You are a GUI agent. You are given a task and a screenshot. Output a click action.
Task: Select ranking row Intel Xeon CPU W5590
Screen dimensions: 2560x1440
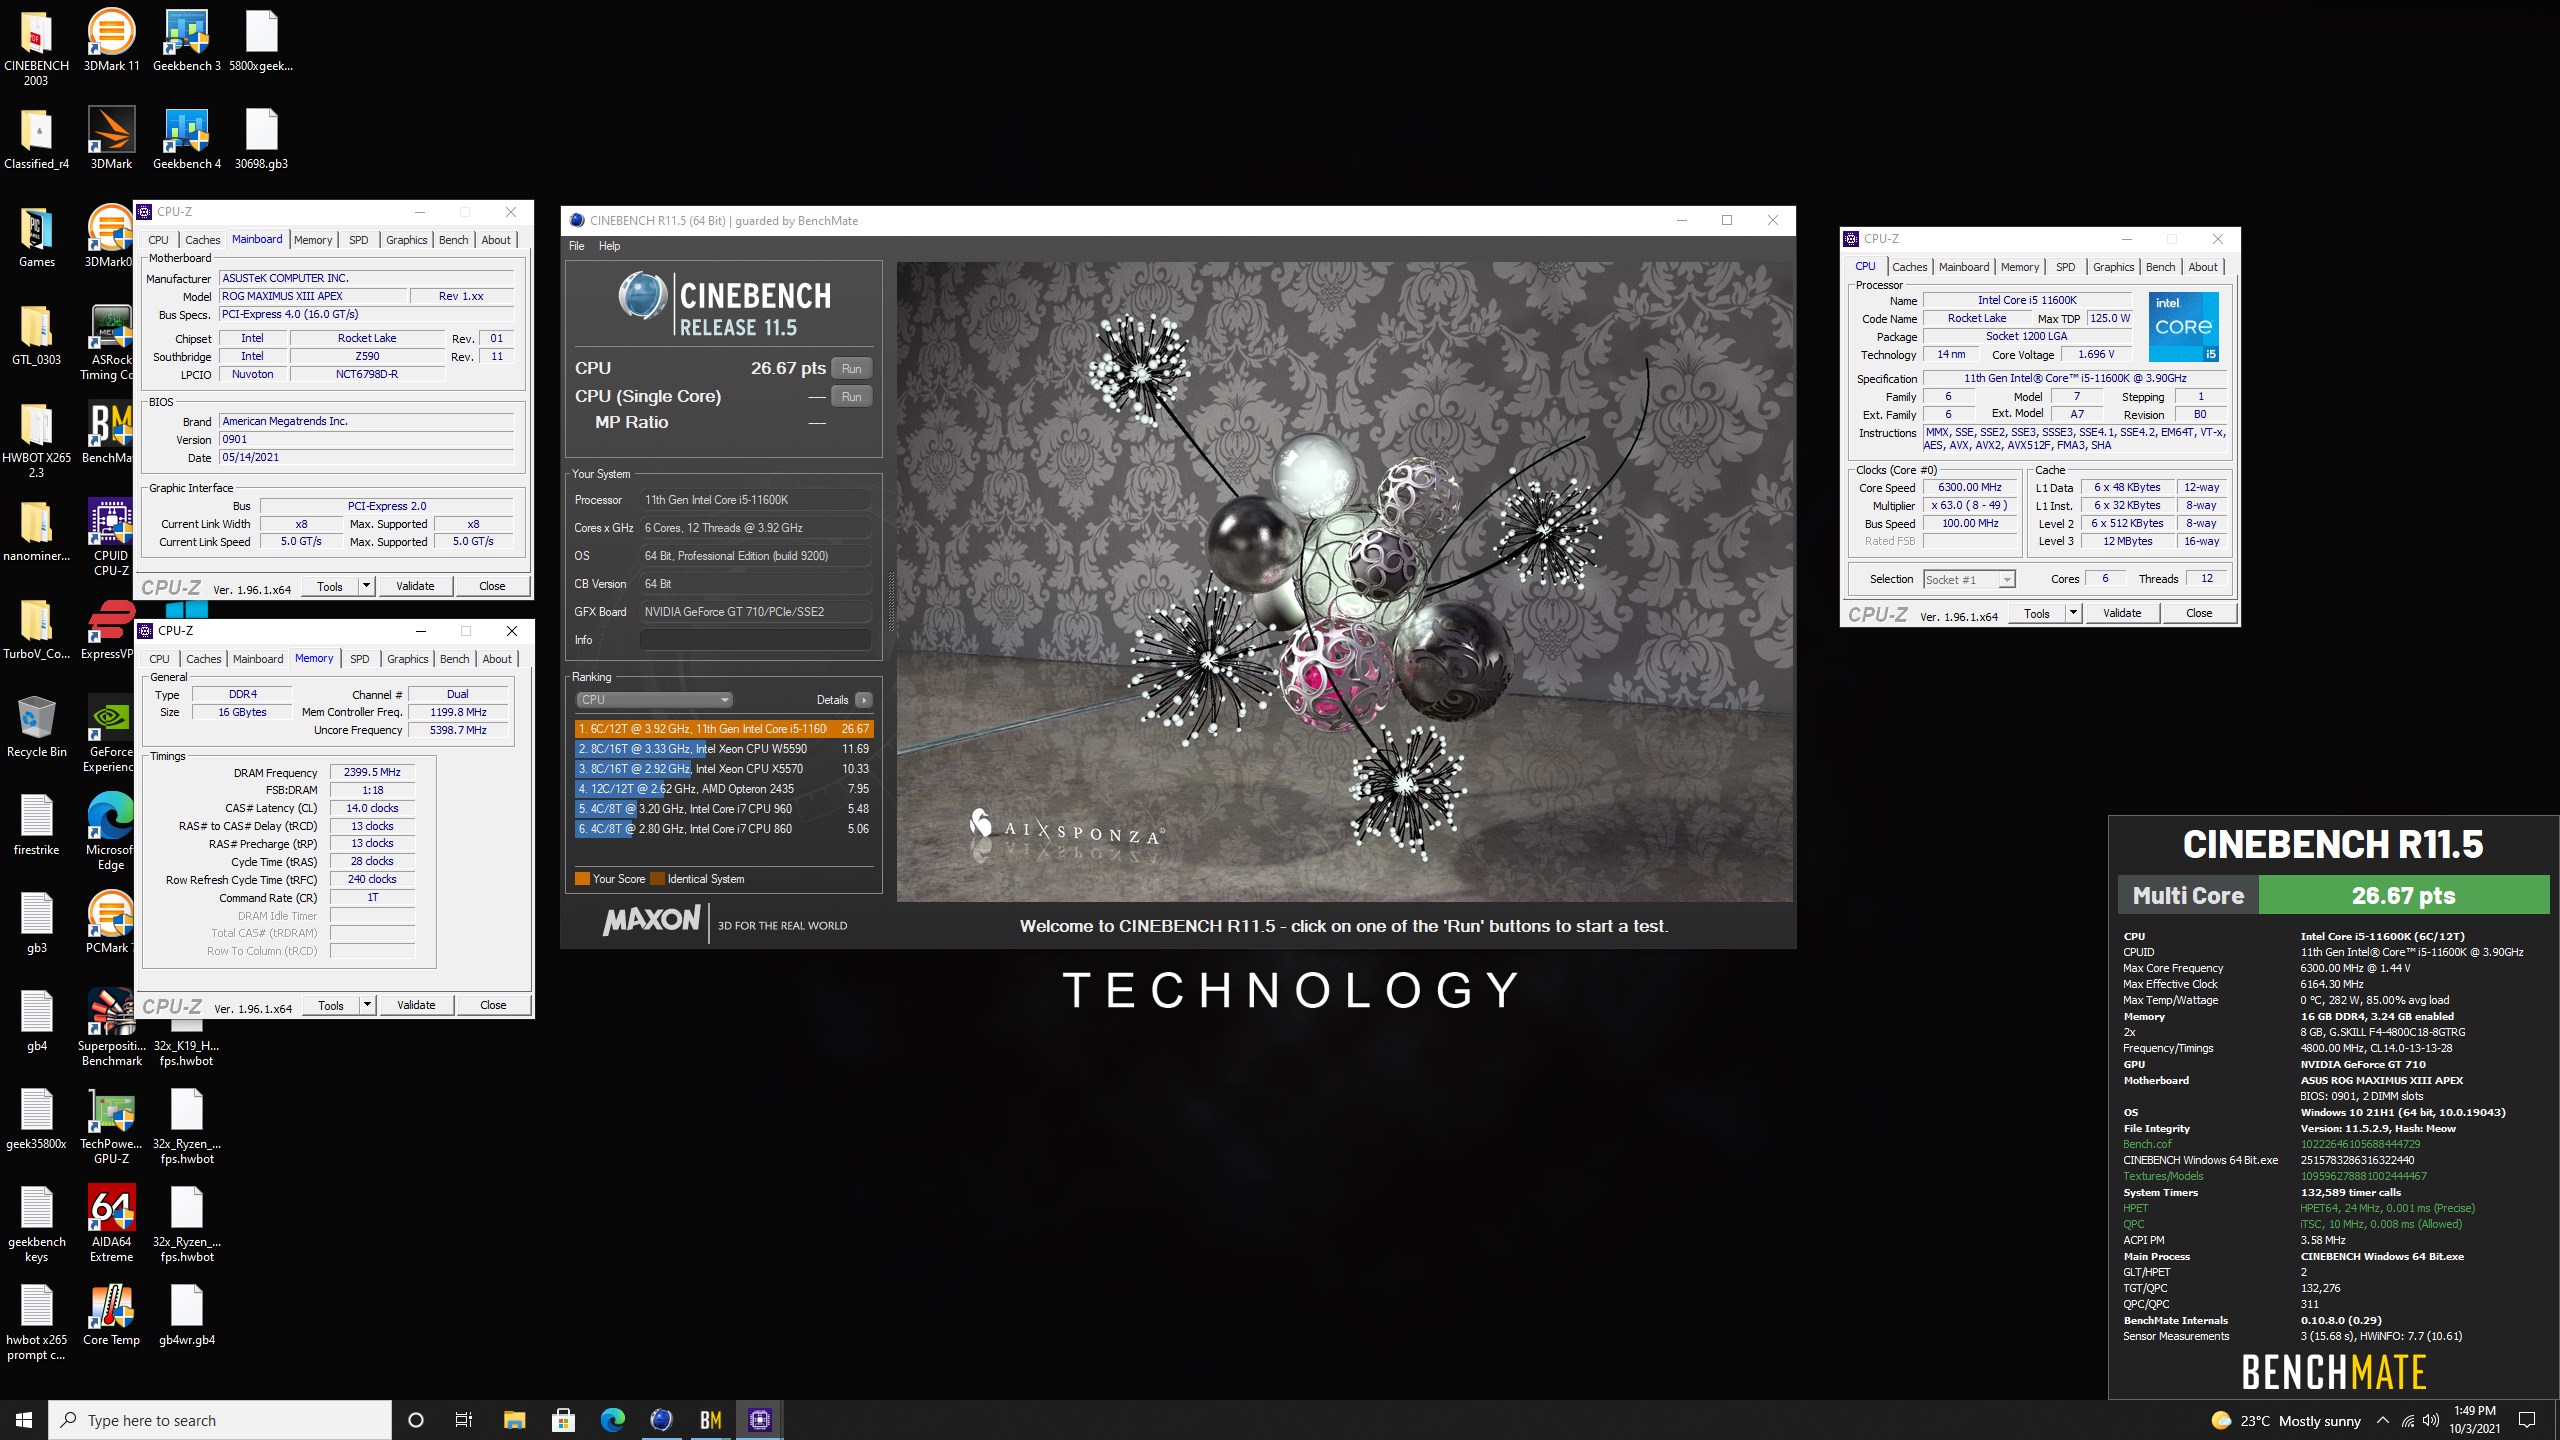(724, 749)
